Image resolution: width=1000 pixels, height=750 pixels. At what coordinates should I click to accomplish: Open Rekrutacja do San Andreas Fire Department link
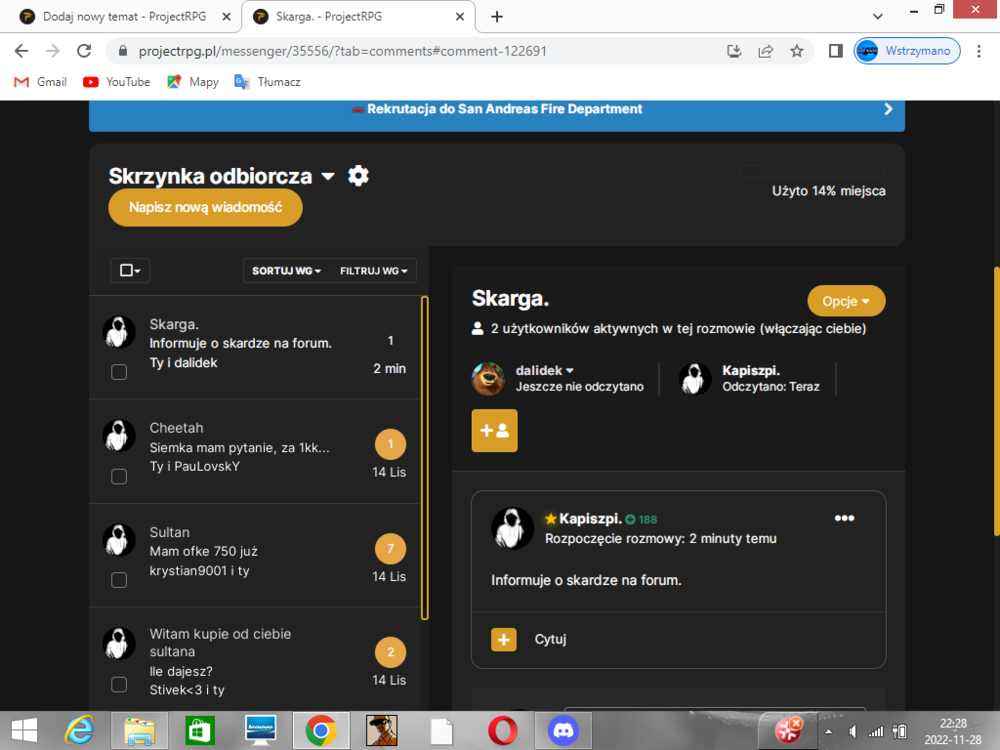[x=504, y=109]
